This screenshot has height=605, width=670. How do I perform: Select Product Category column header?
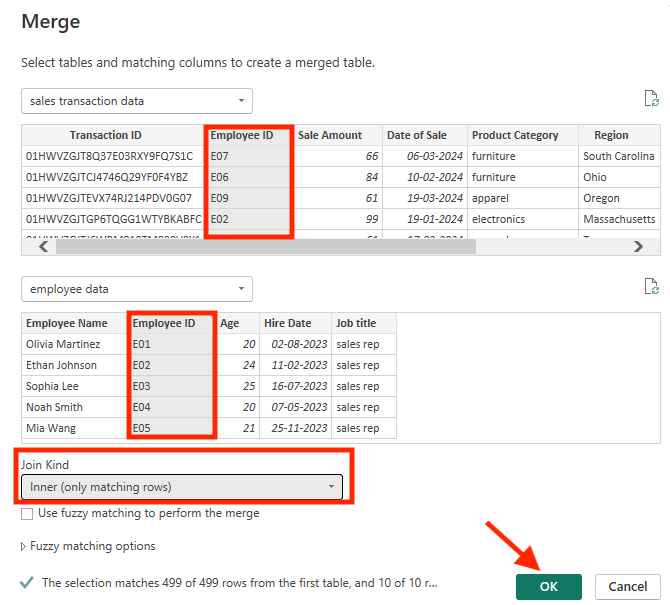[523, 135]
